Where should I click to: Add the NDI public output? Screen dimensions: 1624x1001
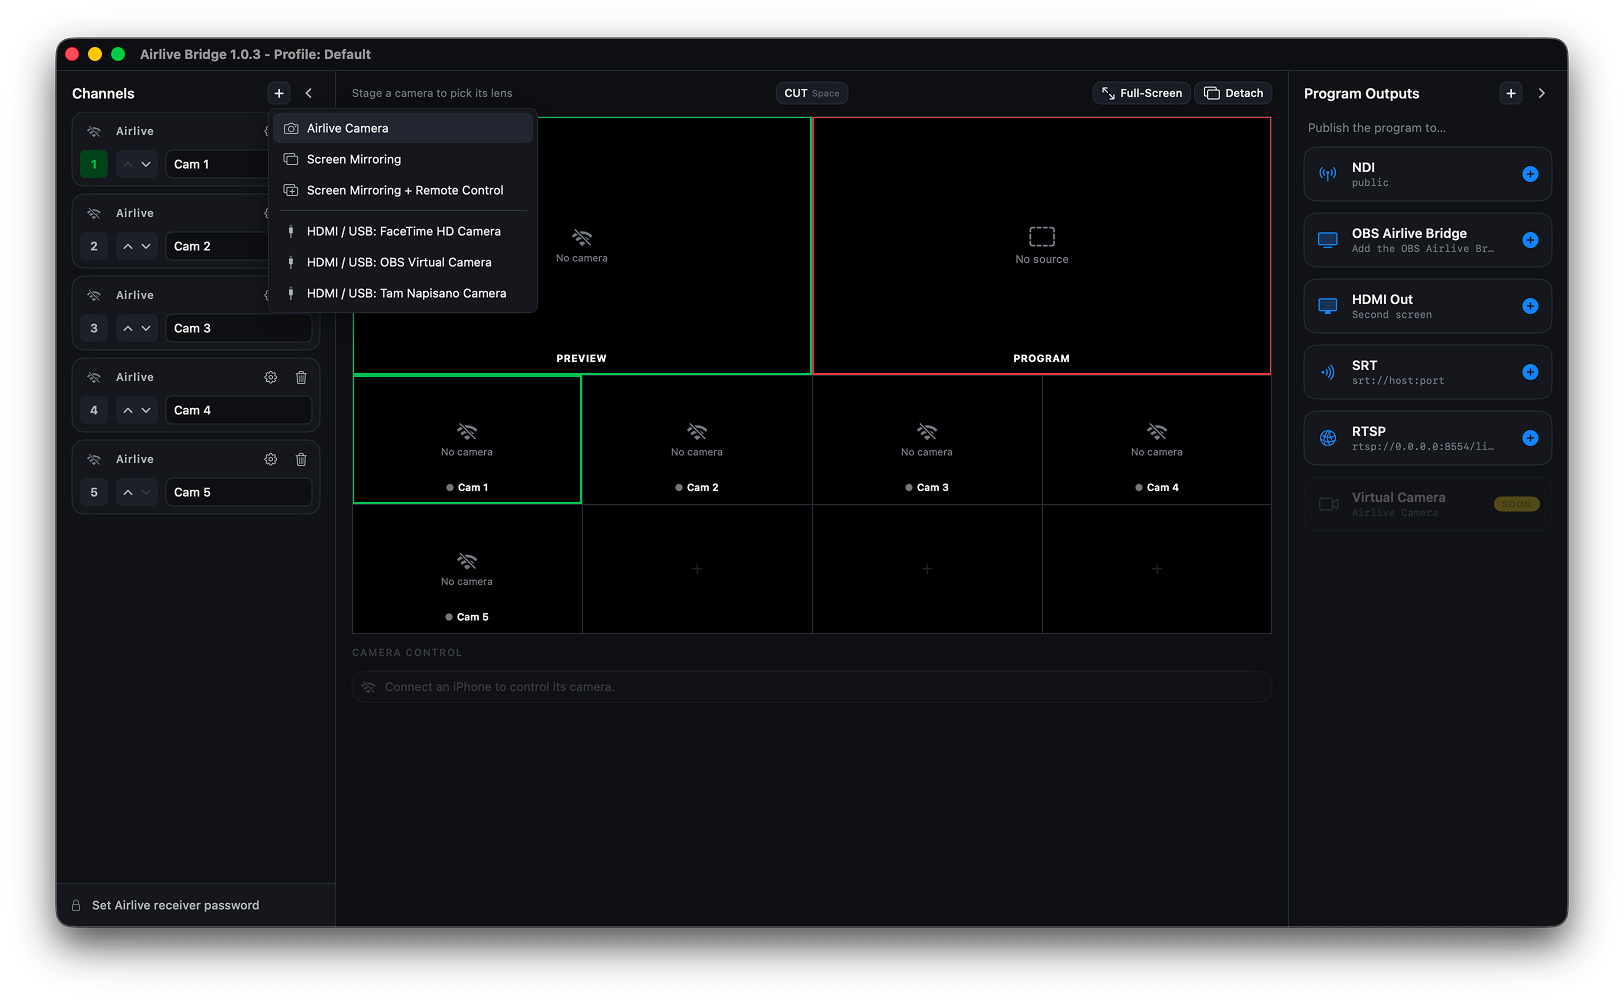pos(1530,174)
